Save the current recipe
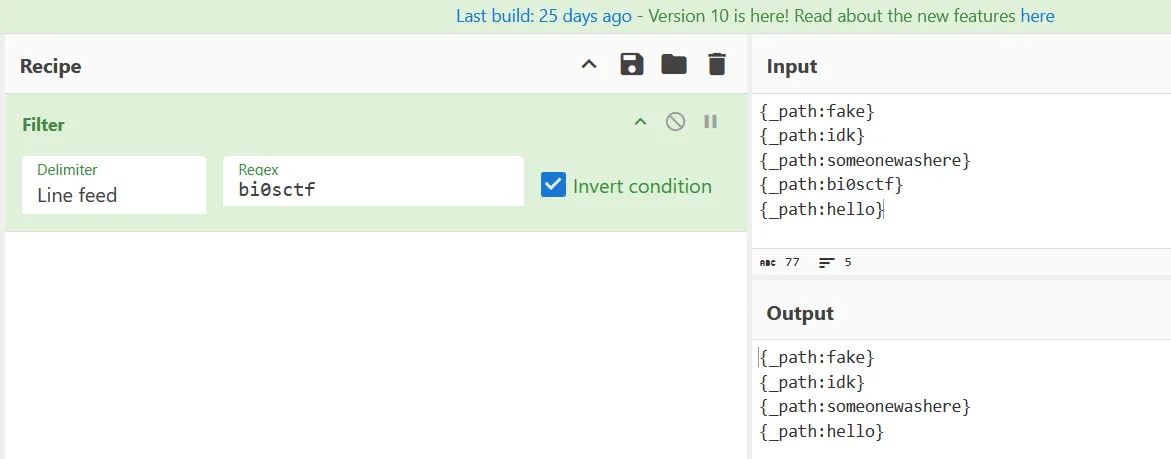Viewport: 1171px width, 459px height. pos(632,65)
